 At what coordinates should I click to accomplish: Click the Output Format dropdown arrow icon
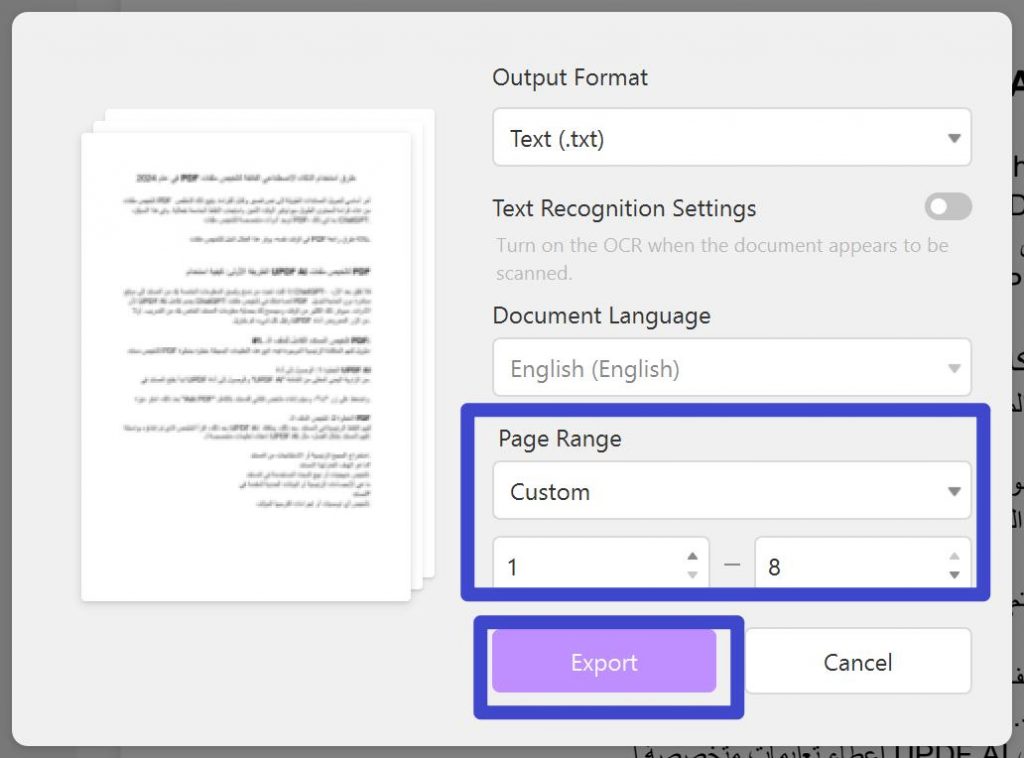[x=952, y=137]
